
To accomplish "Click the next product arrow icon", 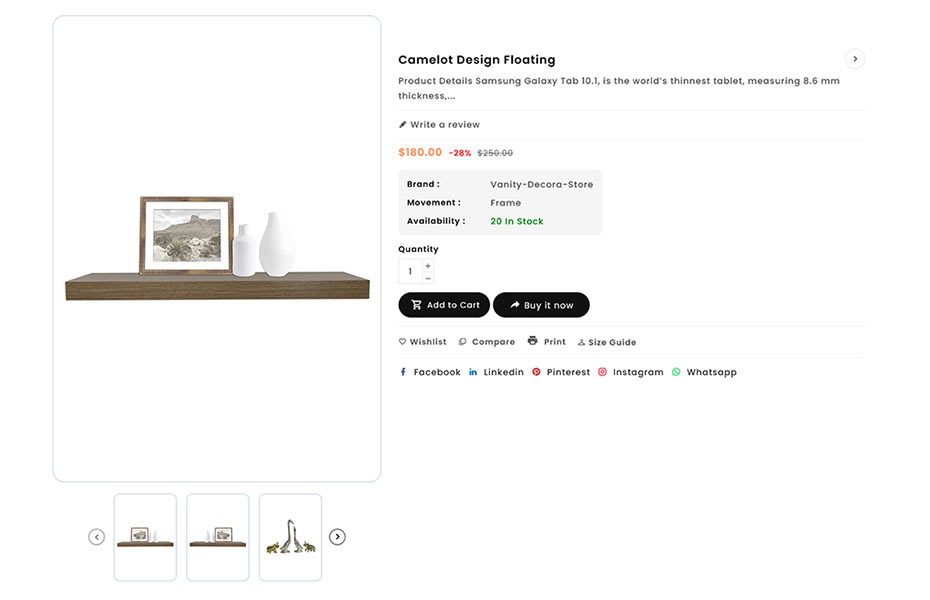I will (x=854, y=59).
